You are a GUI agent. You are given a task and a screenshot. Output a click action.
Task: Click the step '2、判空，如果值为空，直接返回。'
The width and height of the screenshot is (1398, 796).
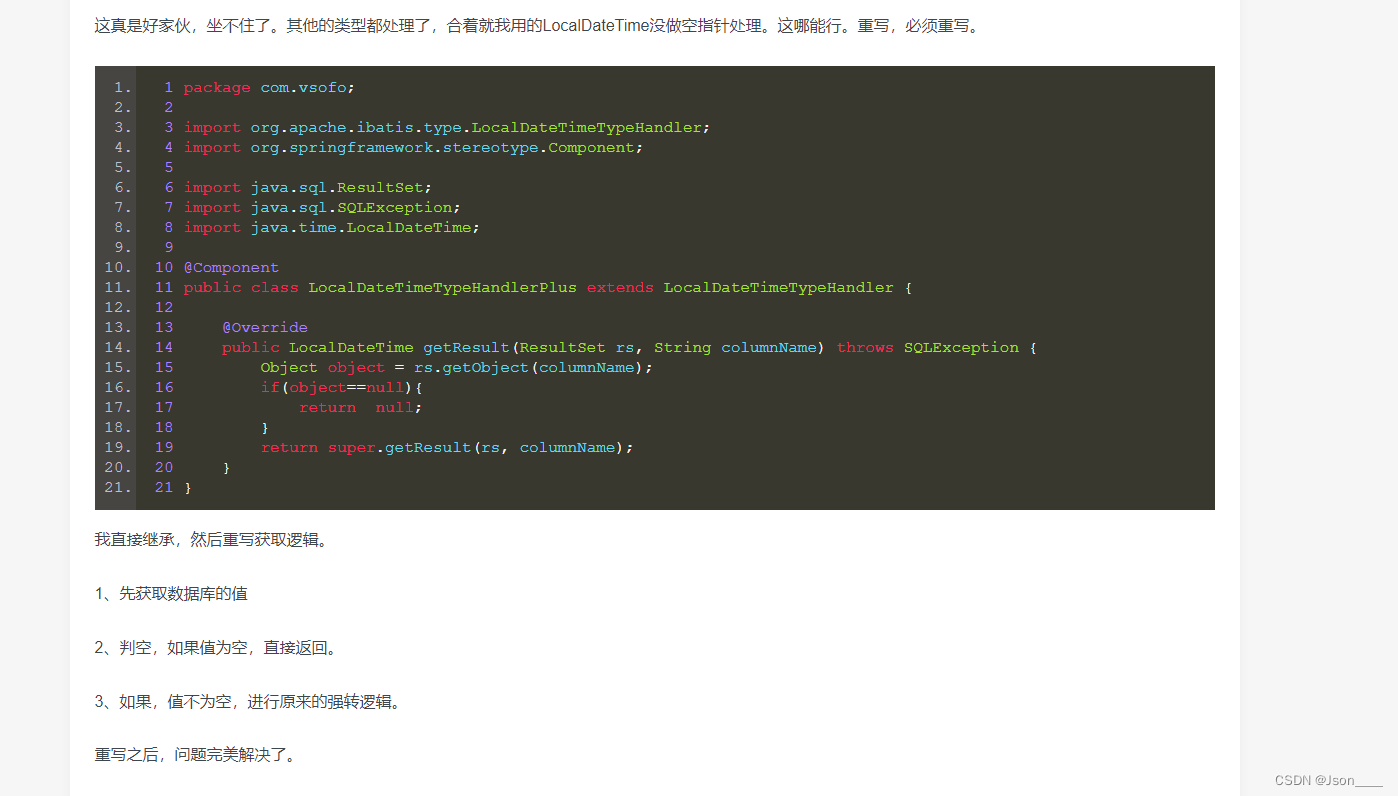217,648
